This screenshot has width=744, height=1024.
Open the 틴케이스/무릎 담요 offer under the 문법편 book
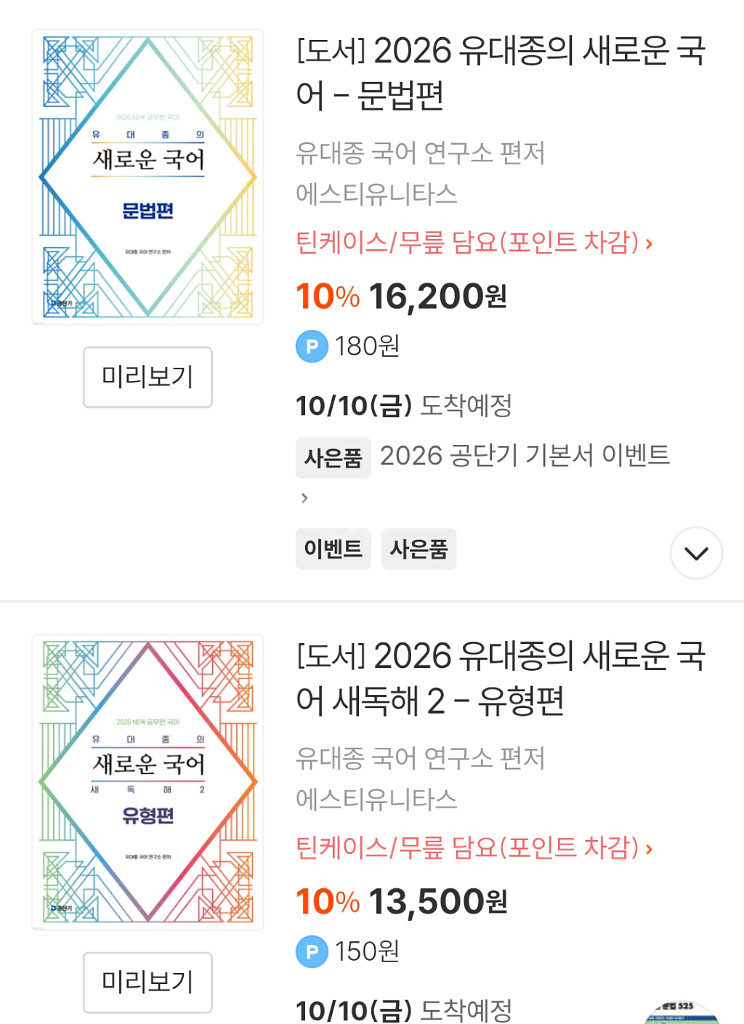pyautogui.click(x=474, y=242)
